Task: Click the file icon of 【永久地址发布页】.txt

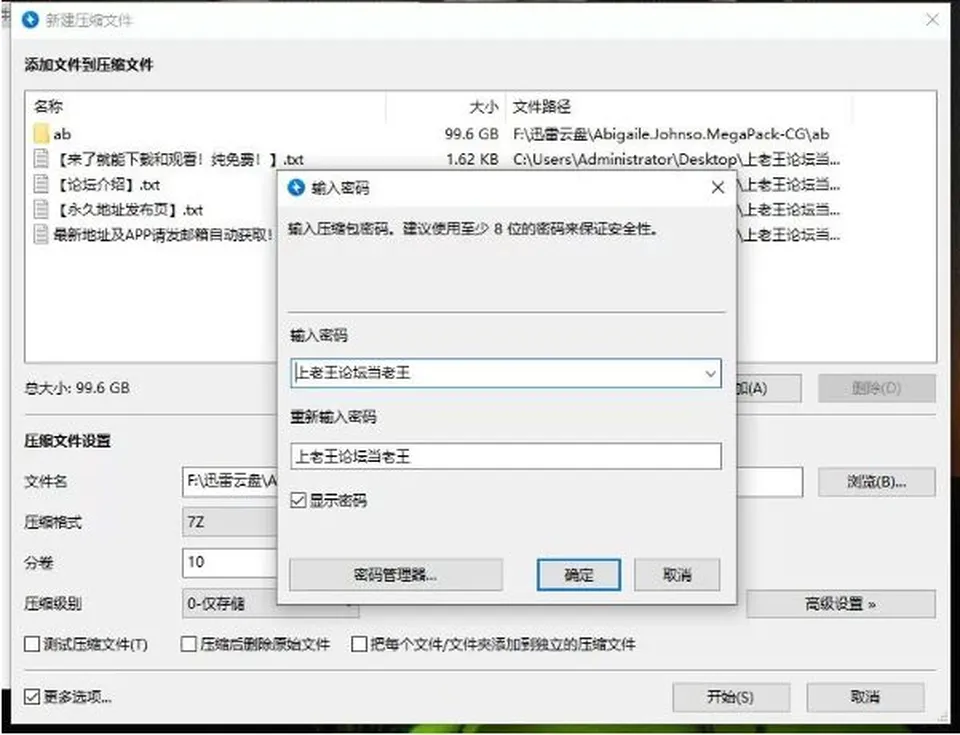Action: (41, 209)
